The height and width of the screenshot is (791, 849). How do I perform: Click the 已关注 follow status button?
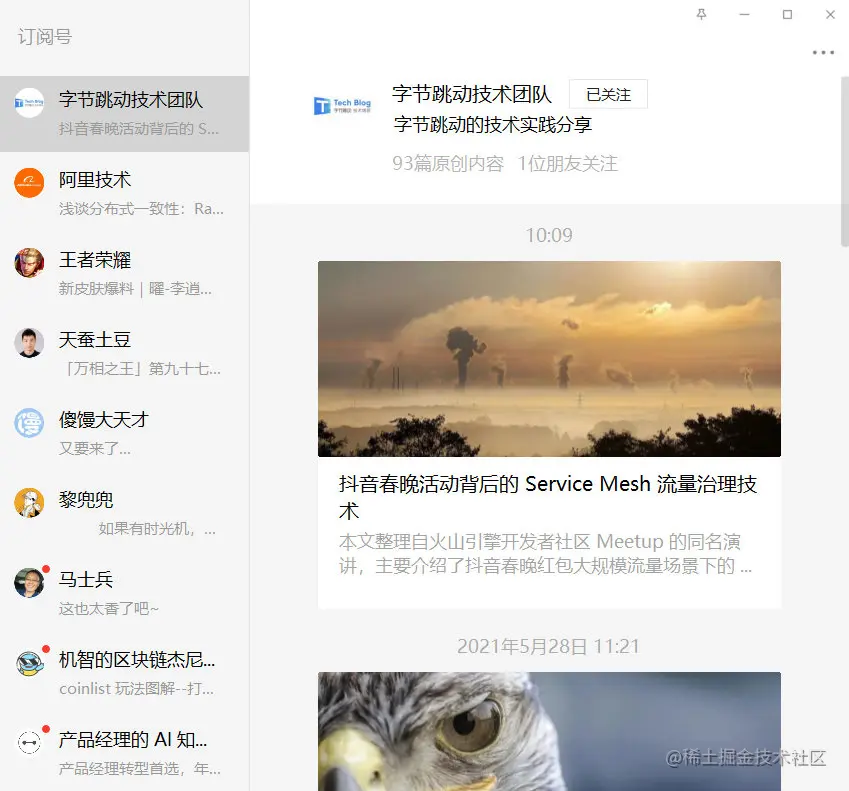click(x=608, y=94)
